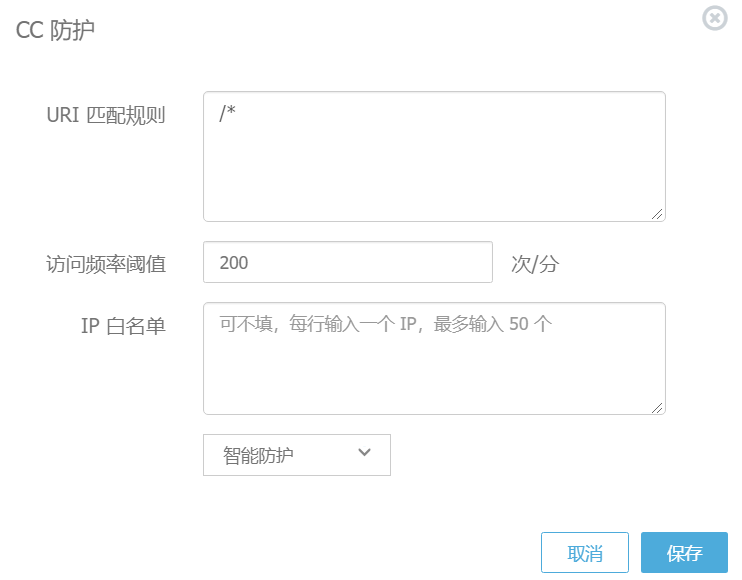
Task: Focus the IP 白名单 text area
Action: pos(434,358)
